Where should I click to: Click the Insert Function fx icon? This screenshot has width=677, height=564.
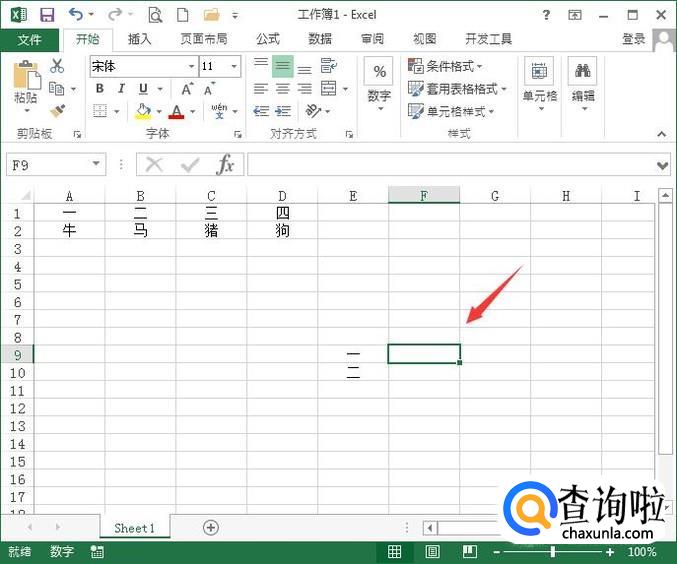tap(225, 165)
